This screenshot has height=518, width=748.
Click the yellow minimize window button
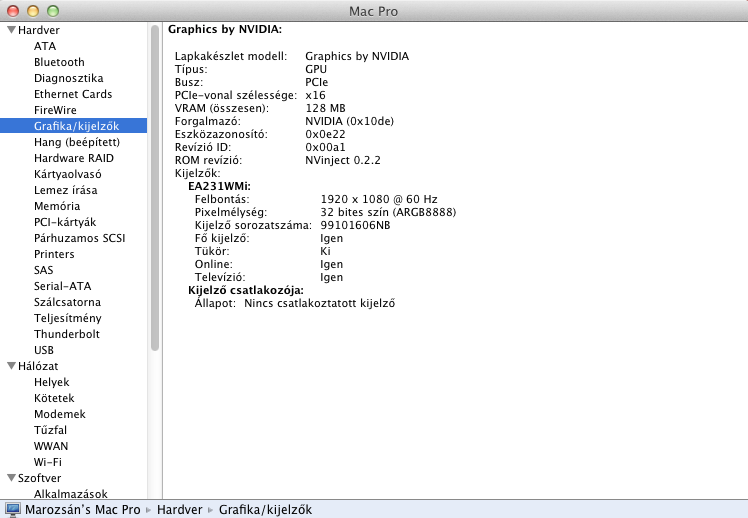tap(33, 10)
